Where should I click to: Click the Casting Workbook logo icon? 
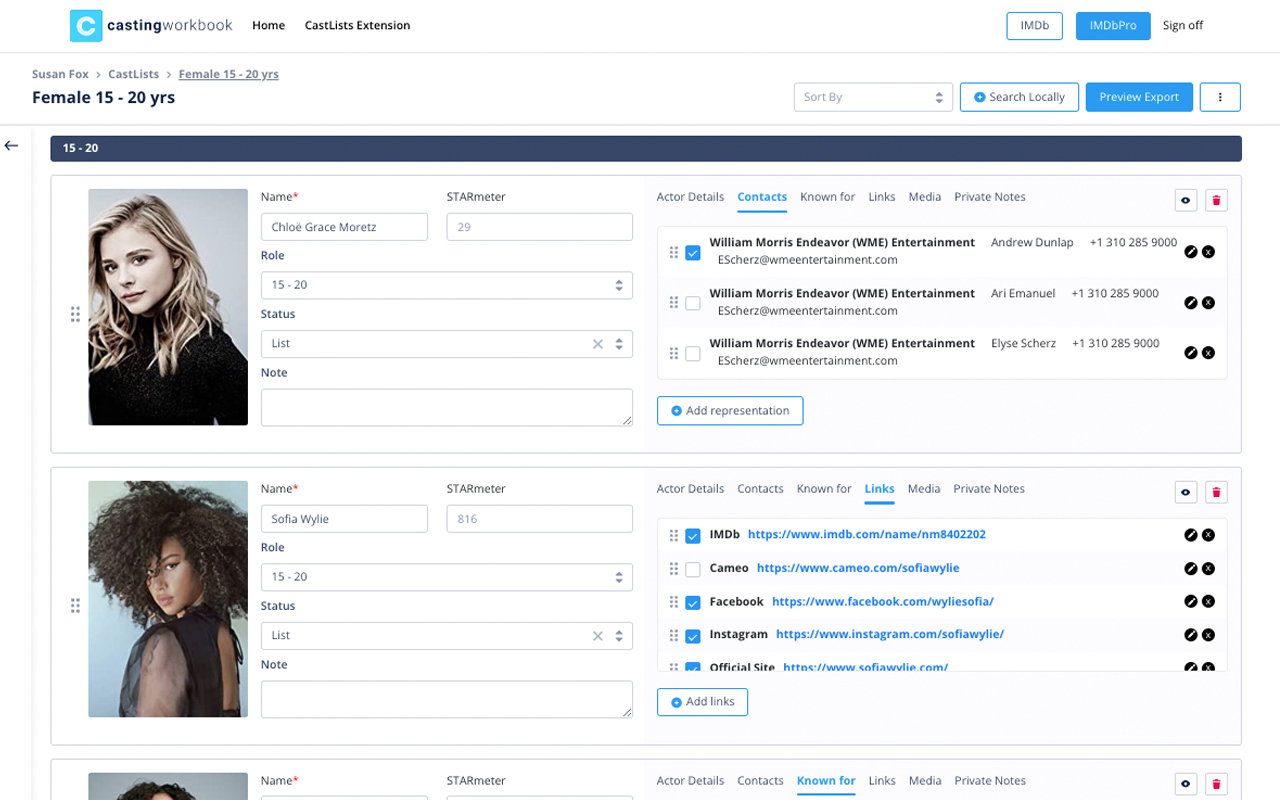[86, 26]
